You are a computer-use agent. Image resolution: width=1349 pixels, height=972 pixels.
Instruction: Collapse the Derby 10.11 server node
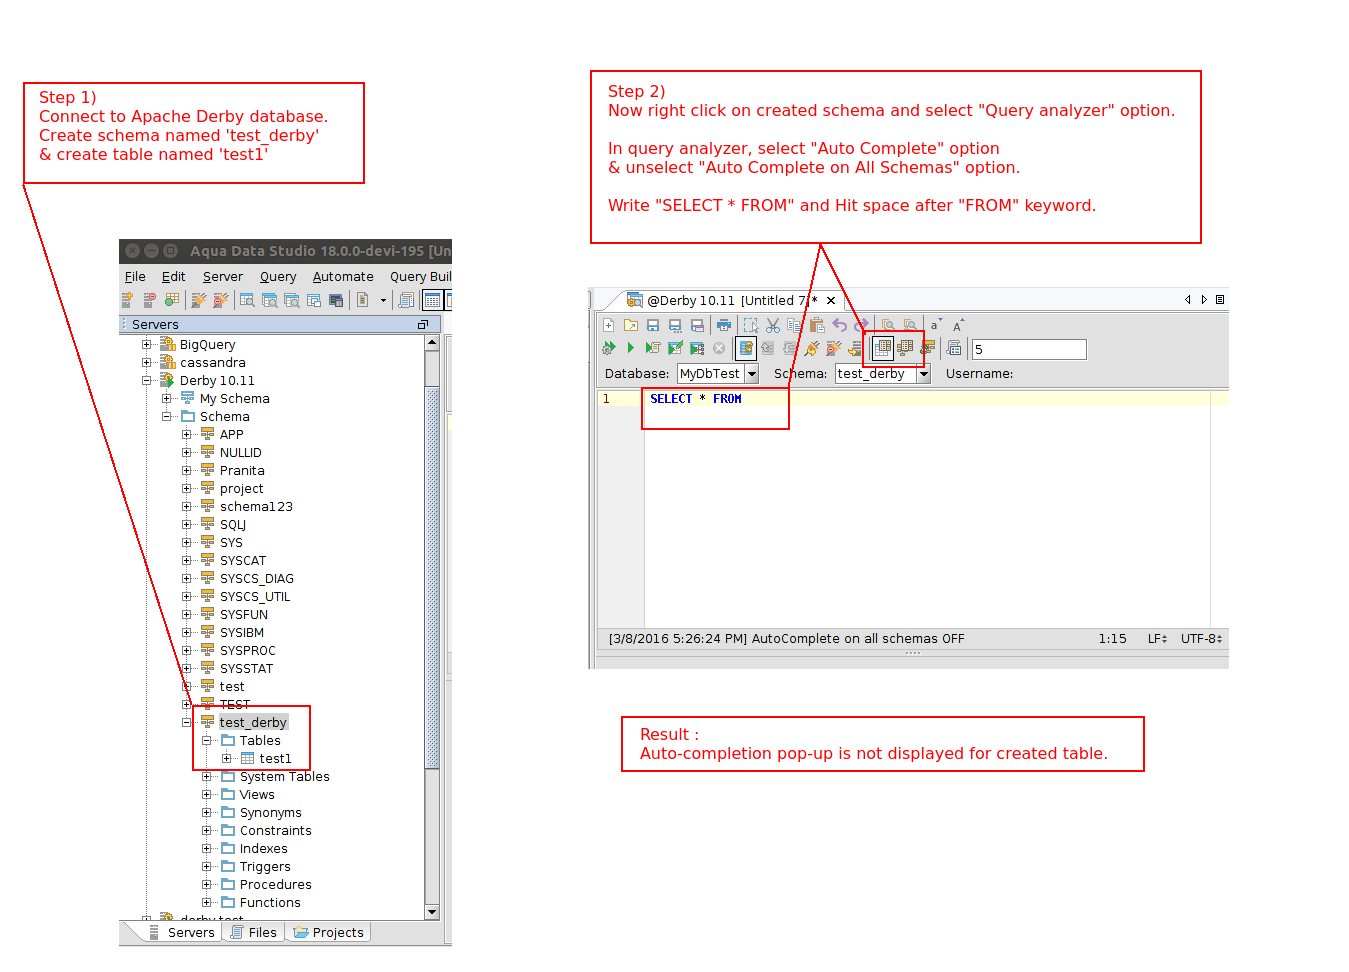(147, 380)
